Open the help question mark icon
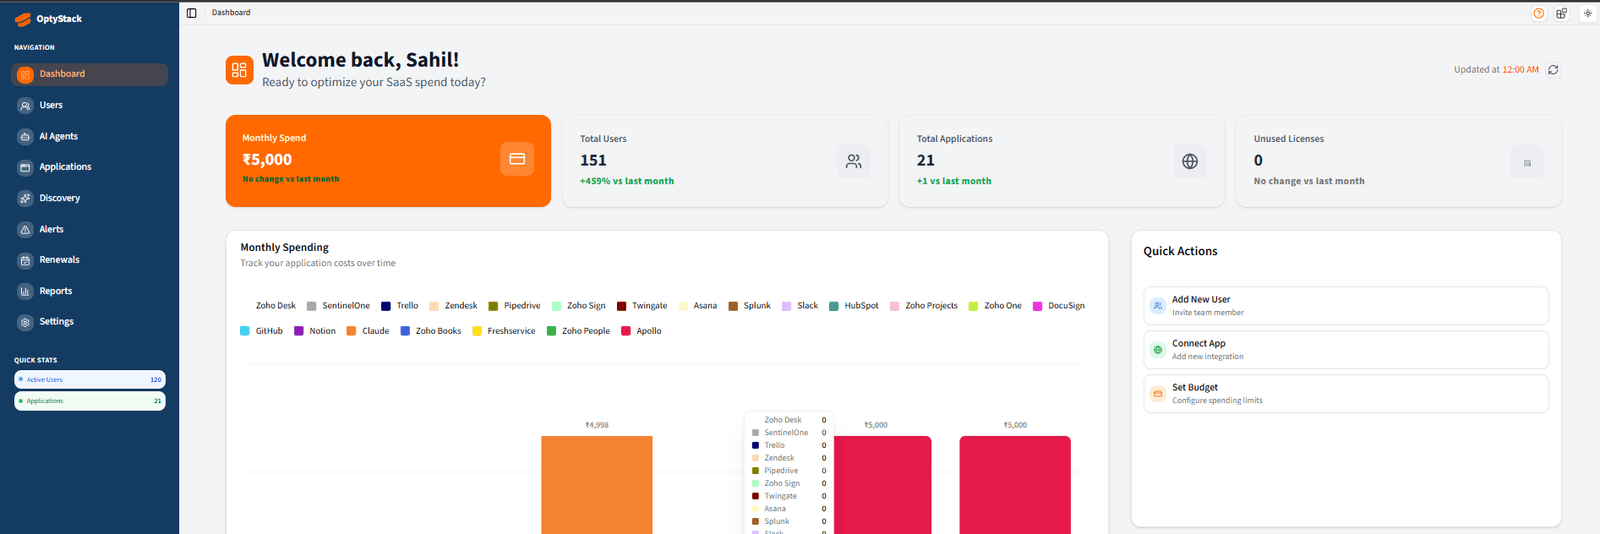 tap(1539, 13)
